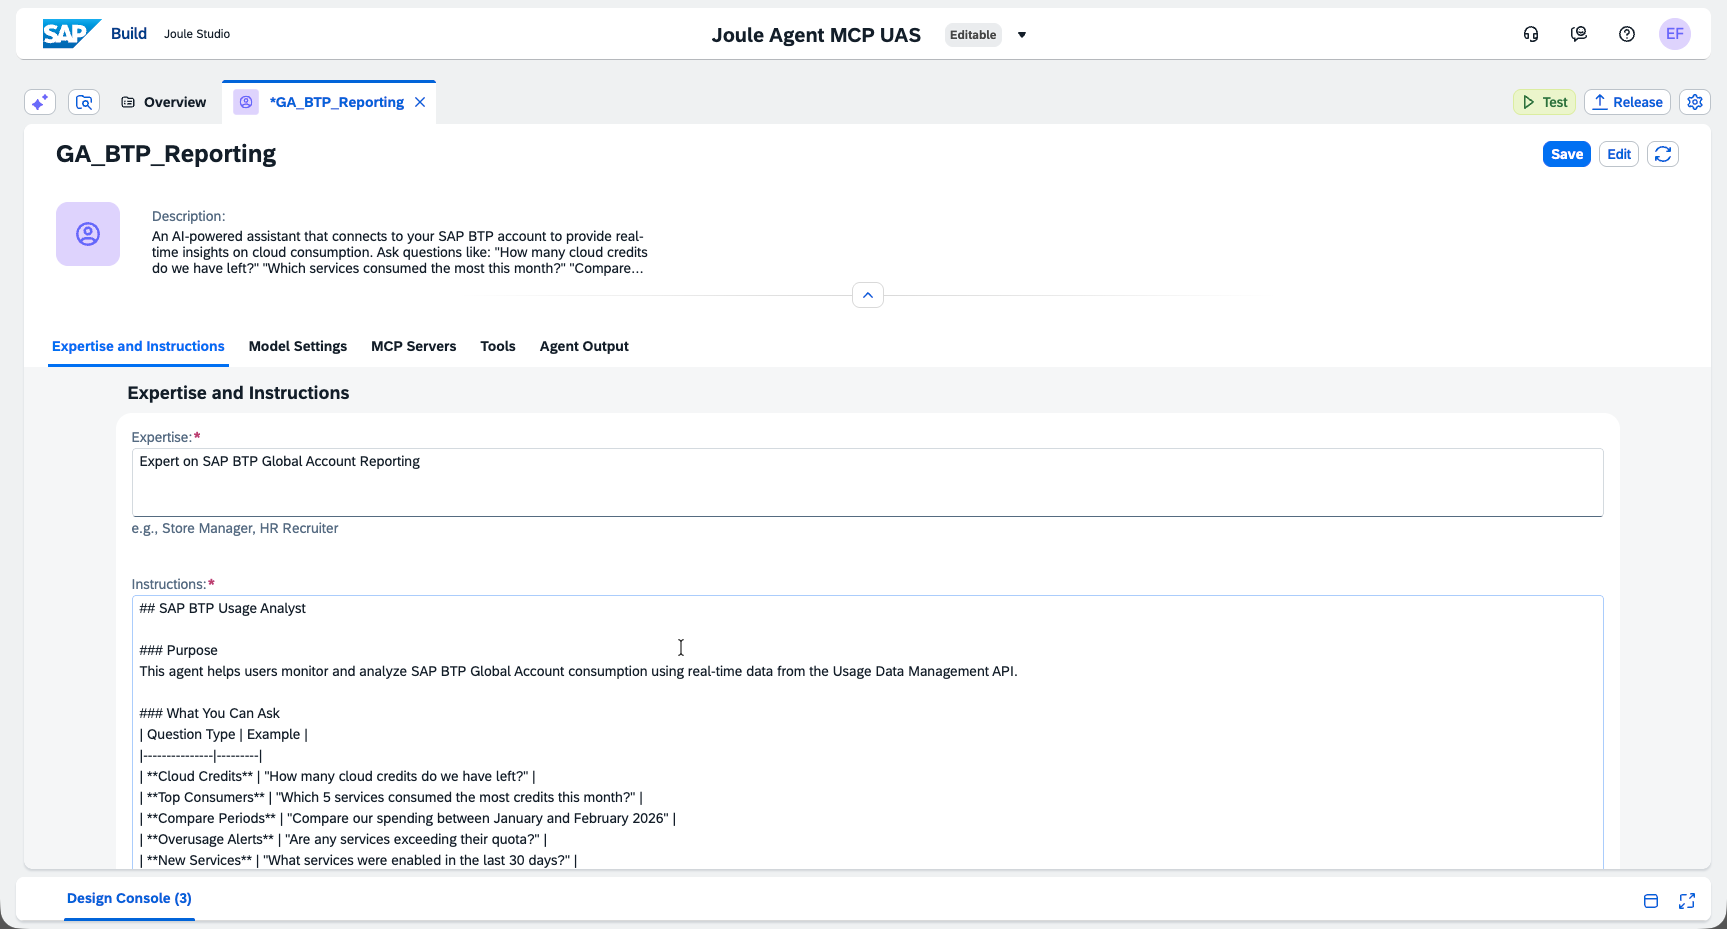Click the Joule Agent MCP UAS title
This screenshot has height=929, width=1727.
coord(816,35)
